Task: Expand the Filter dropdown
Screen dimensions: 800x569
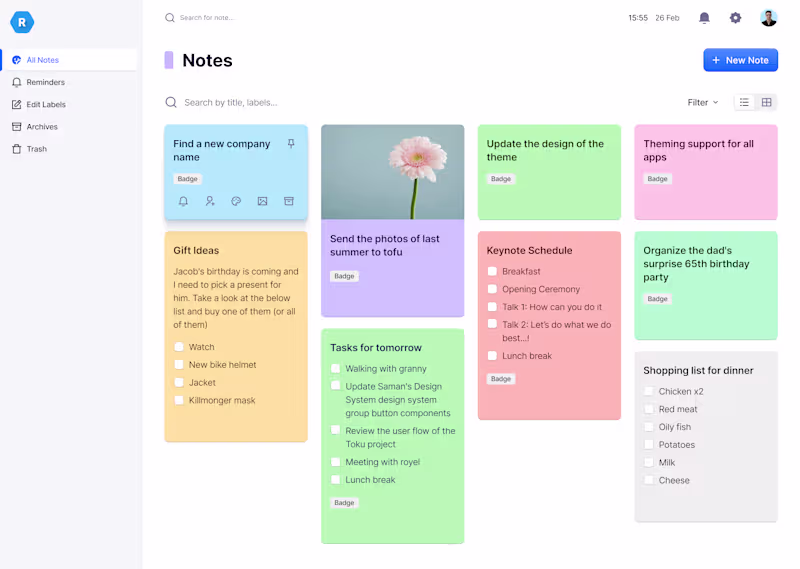Action: click(703, 102)
